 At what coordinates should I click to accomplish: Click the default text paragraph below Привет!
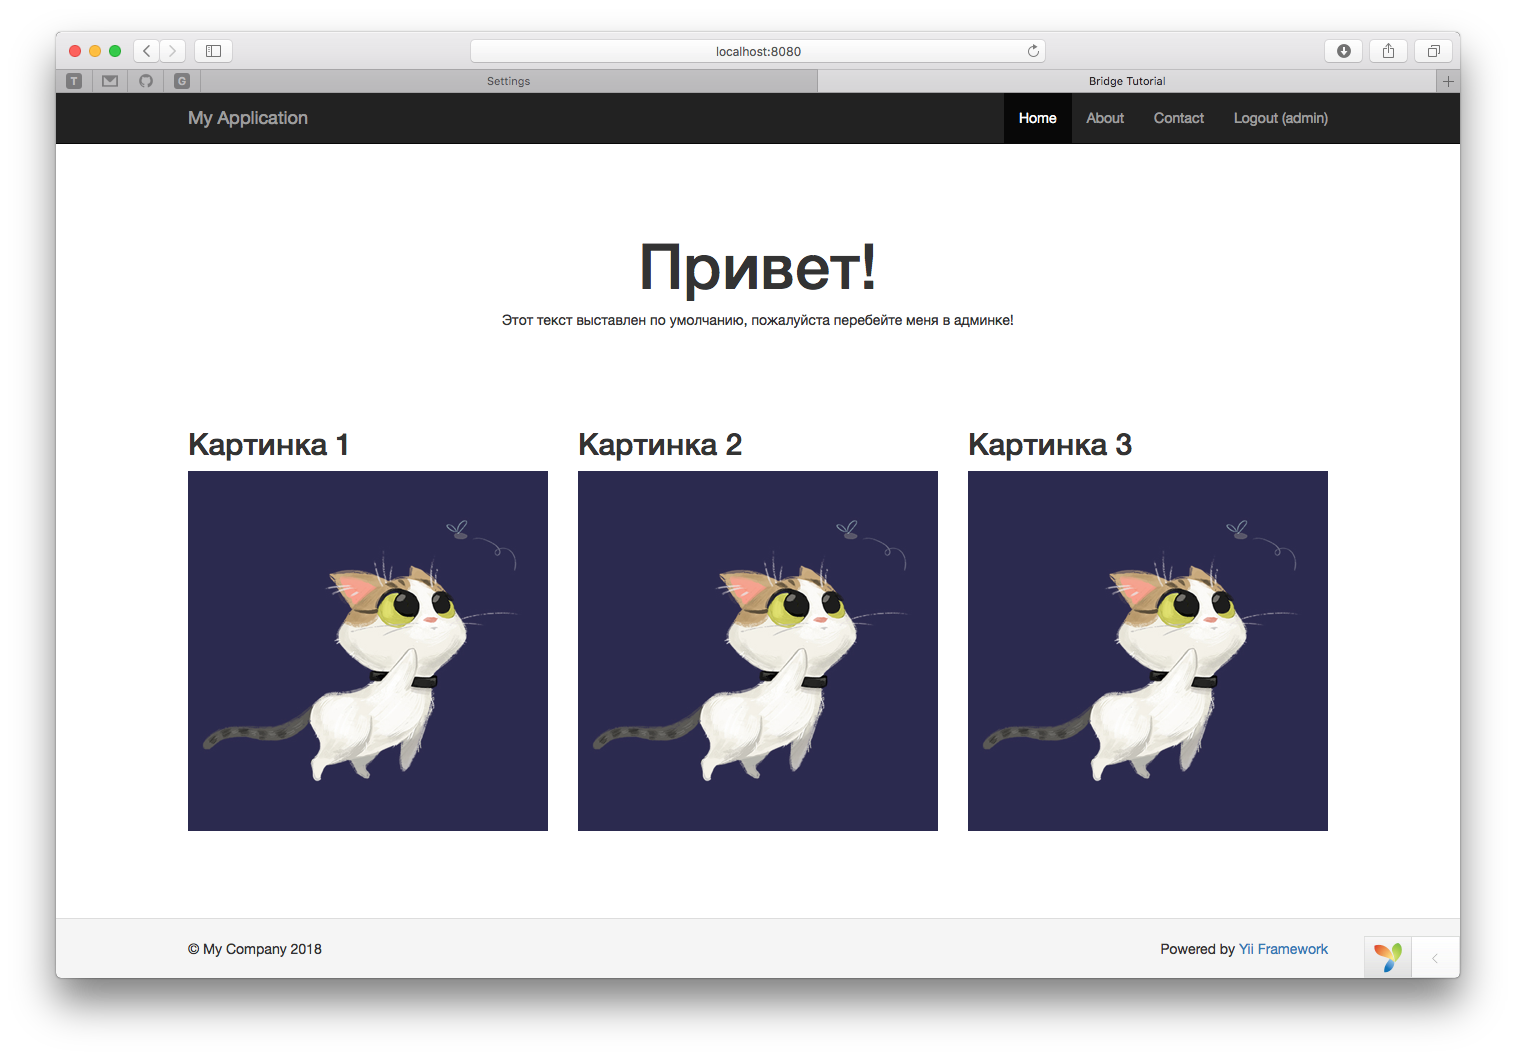758,320
